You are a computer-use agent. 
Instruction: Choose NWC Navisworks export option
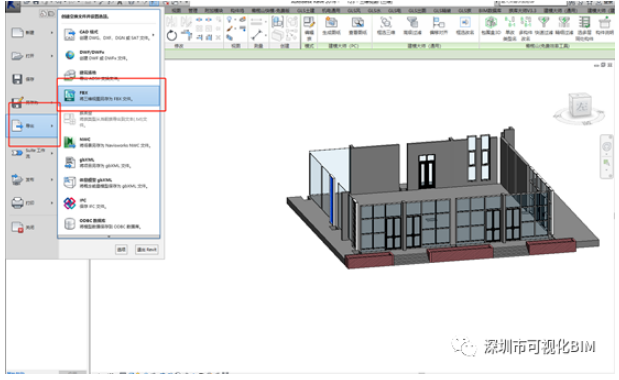pos(109,142)
